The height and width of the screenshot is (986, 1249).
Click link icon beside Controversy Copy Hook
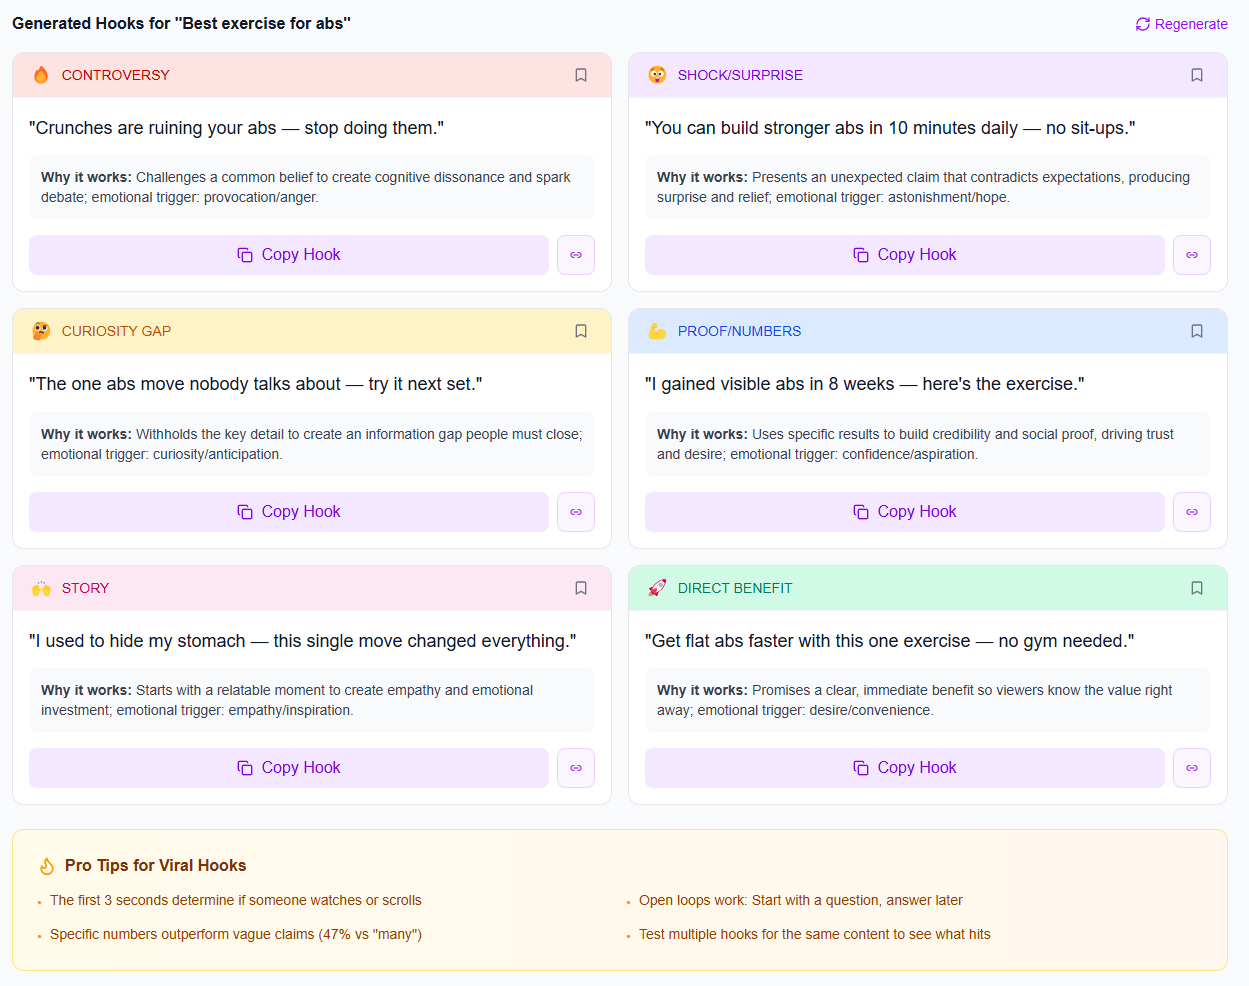[x=576, y=255]
